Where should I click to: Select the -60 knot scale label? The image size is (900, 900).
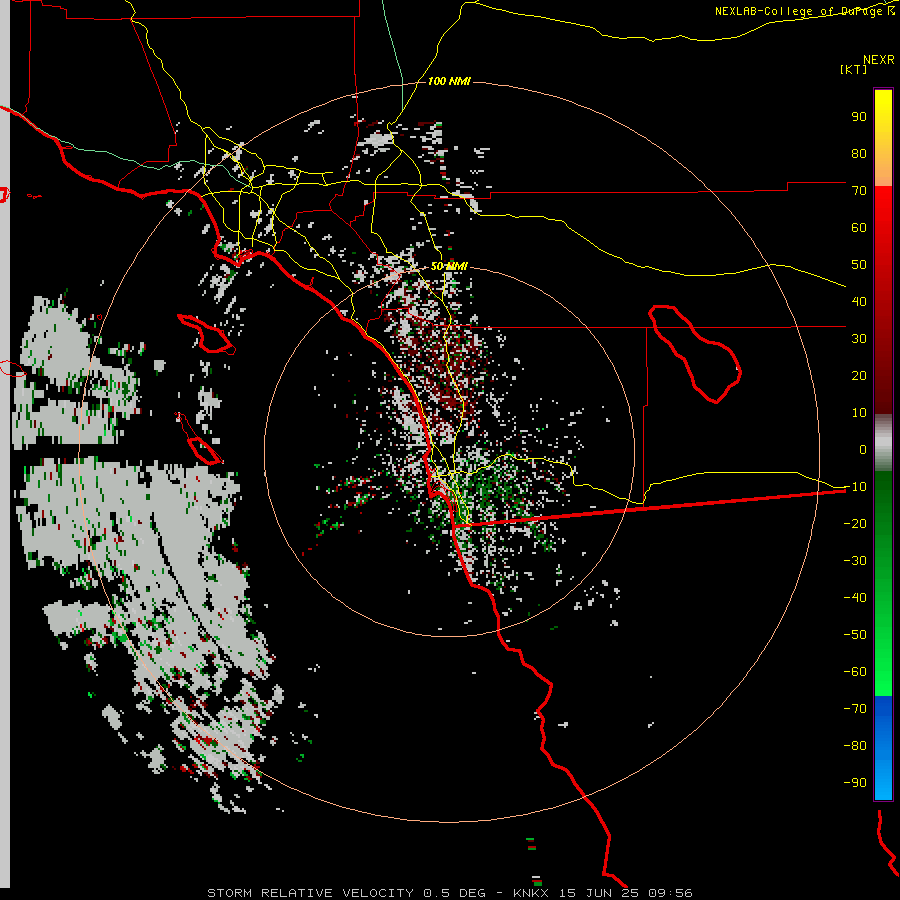855,672
